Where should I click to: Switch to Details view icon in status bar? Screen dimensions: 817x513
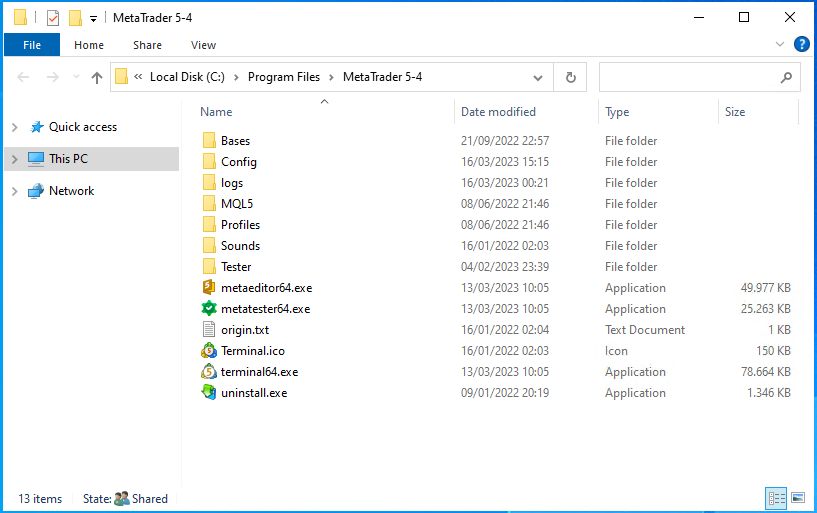tap(776, 498)
